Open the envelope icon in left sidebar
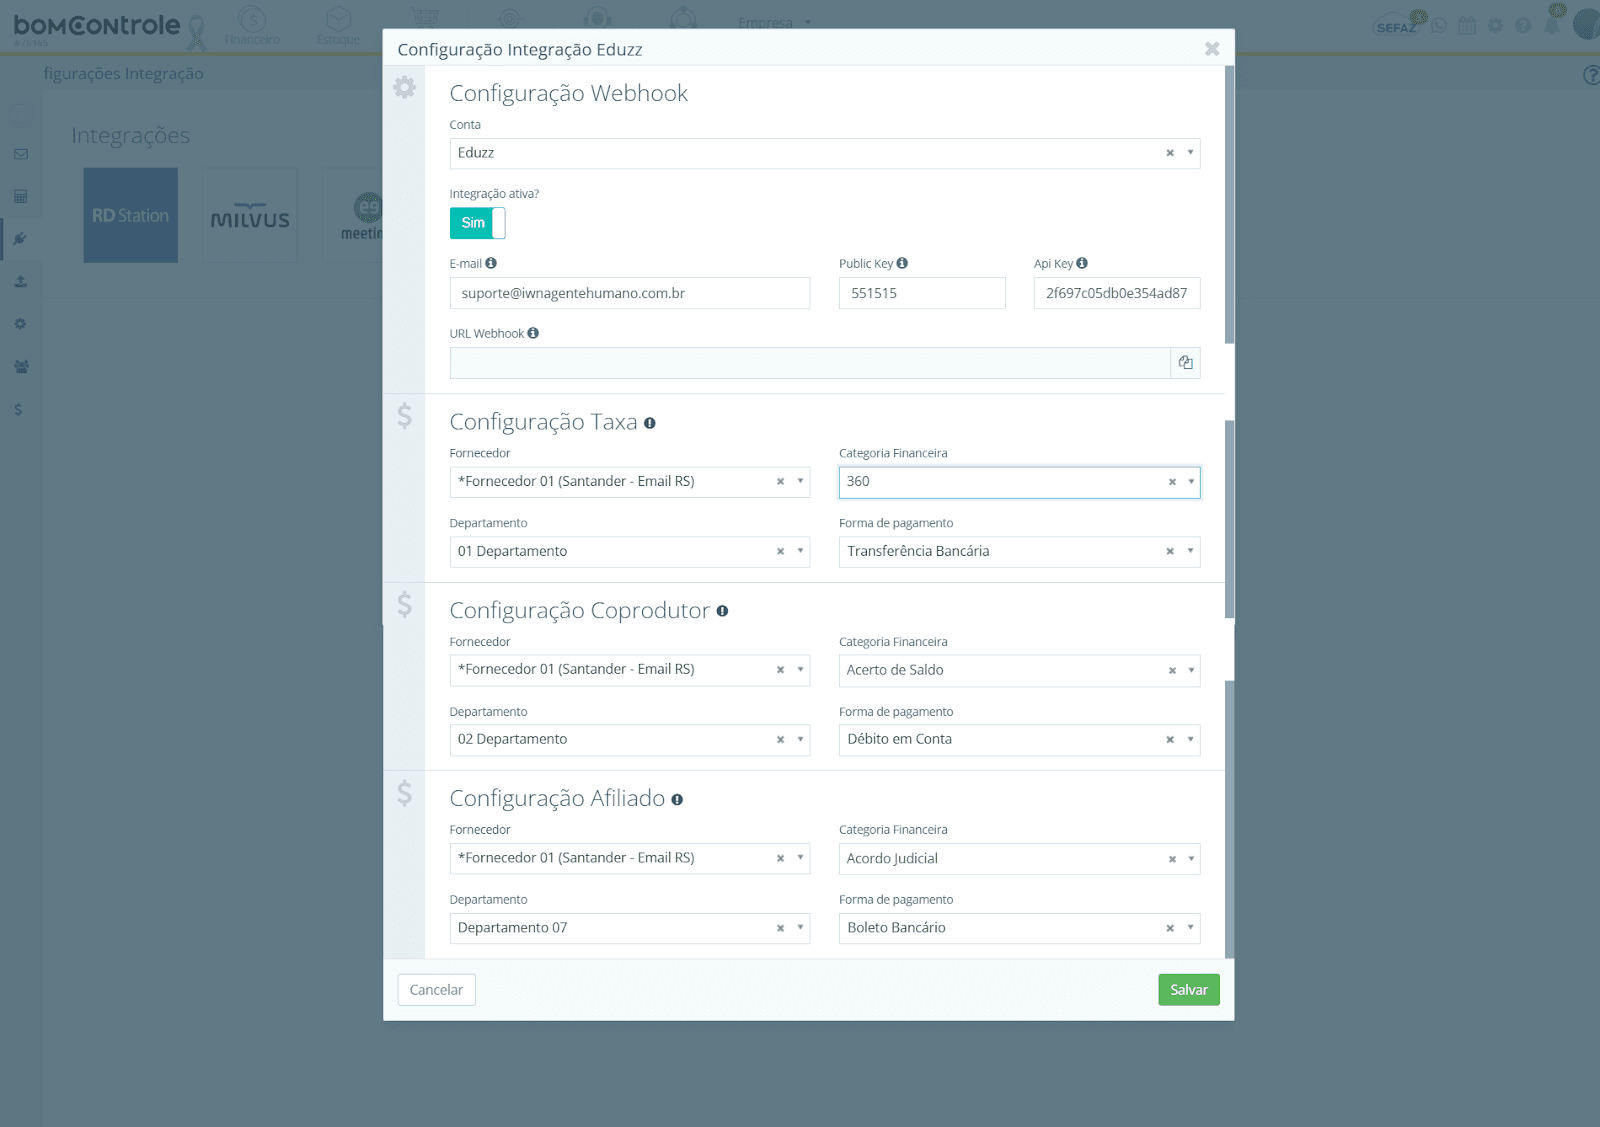Screen dimensions: 1600x1127 coord(21,154)
